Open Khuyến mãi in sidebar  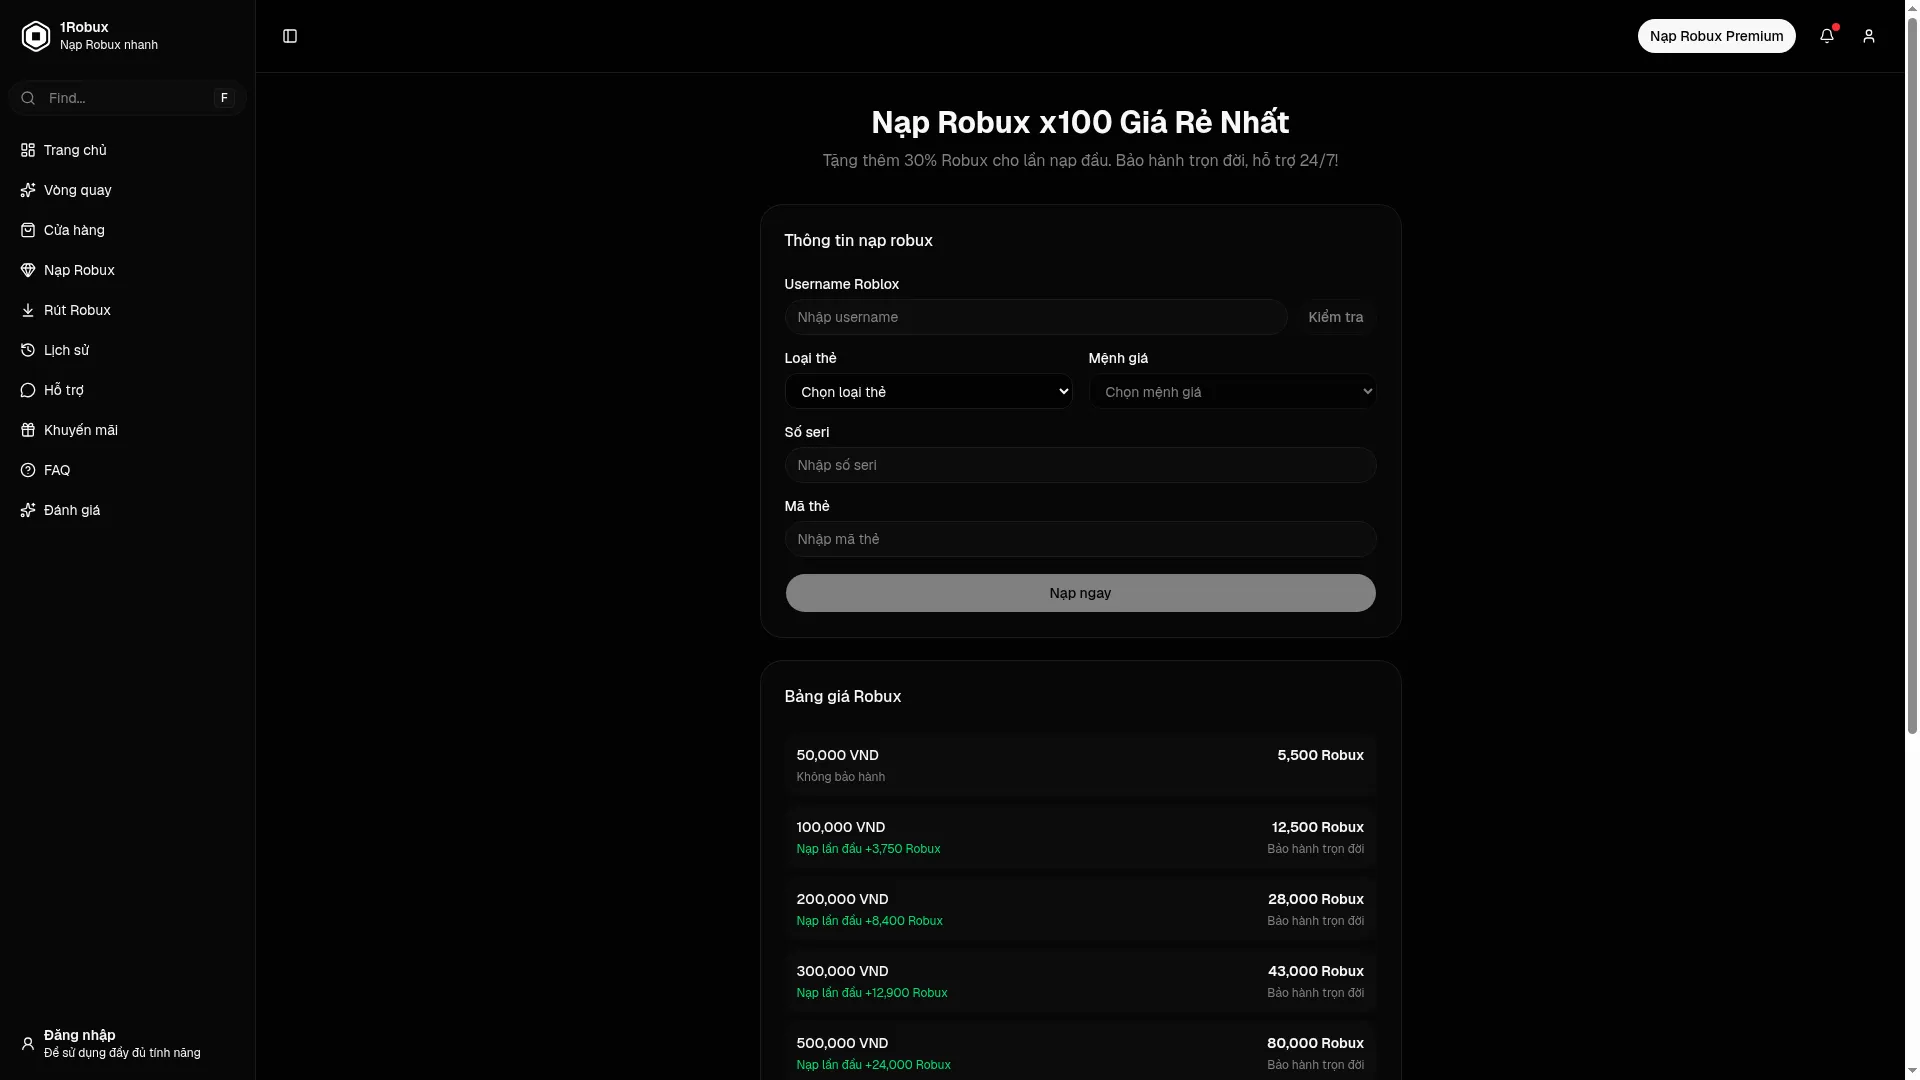point(127,430)
